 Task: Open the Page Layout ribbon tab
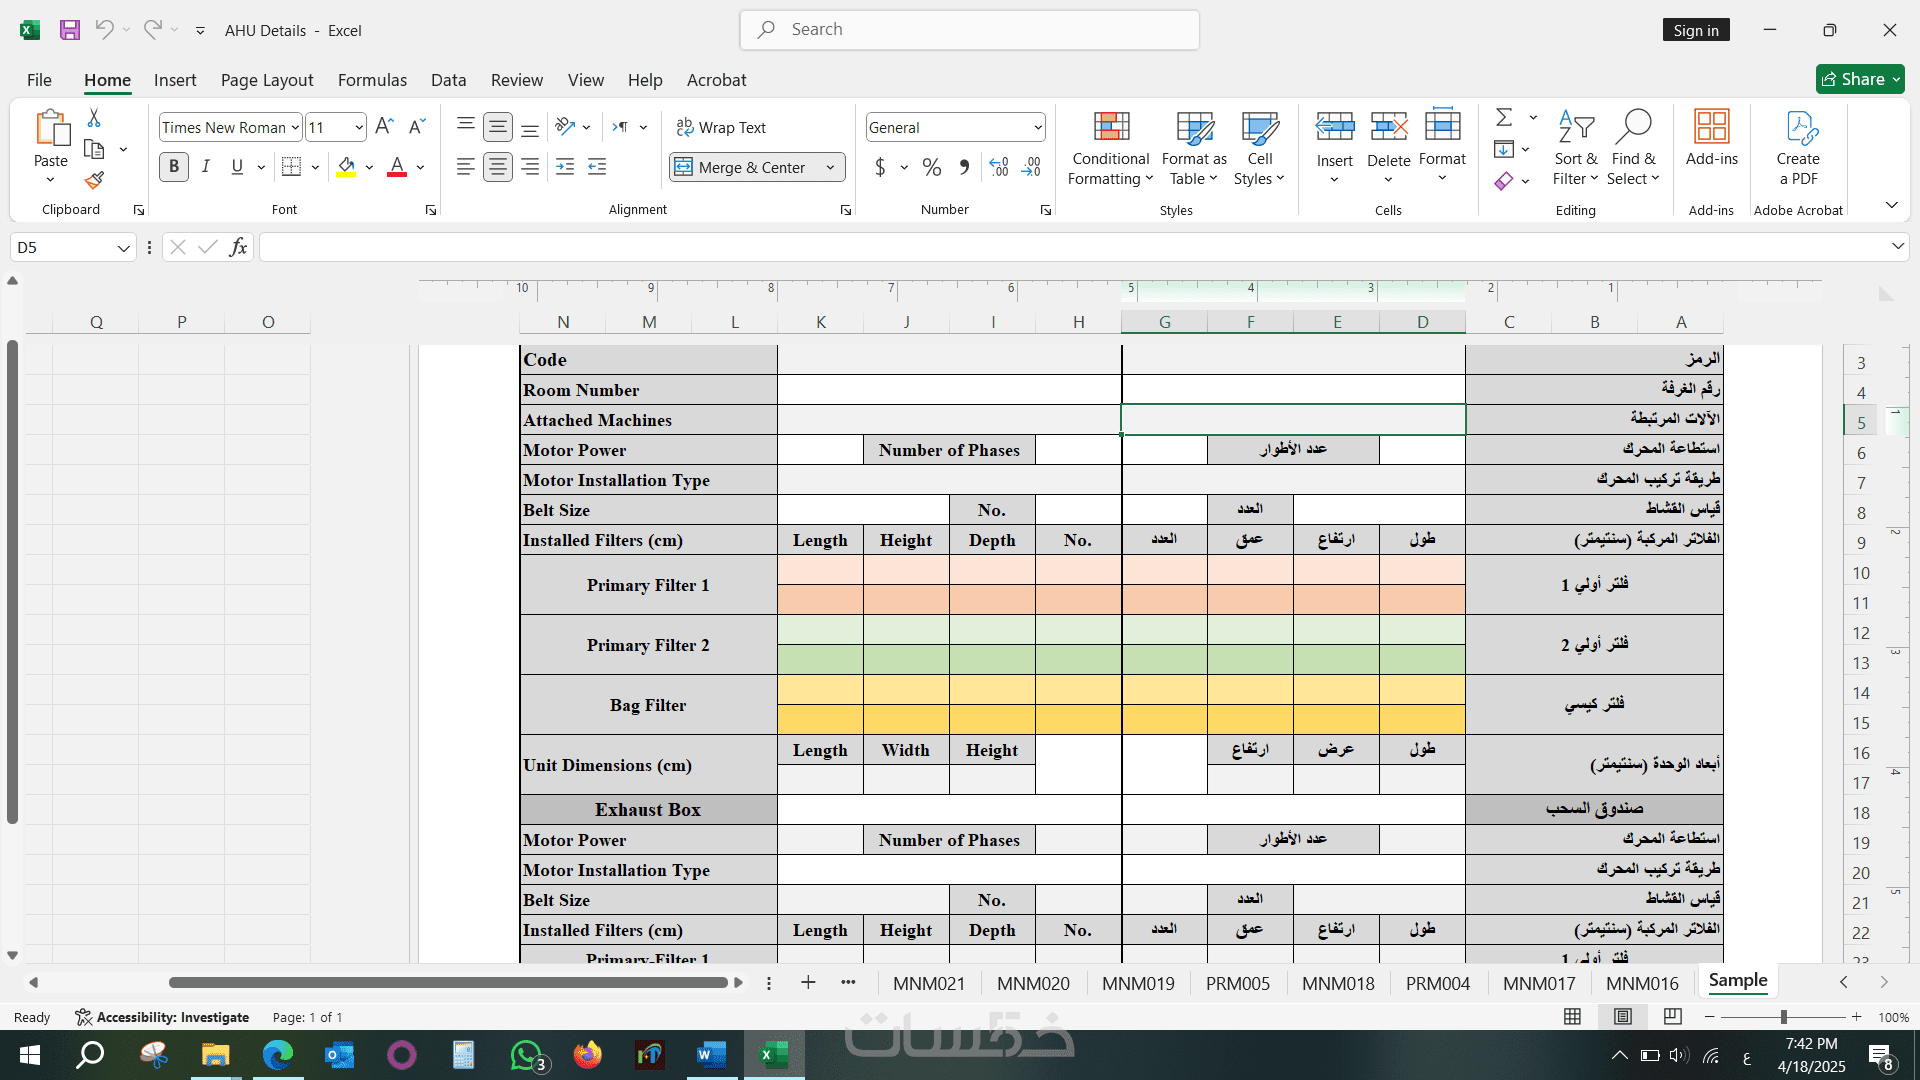pos(266,80)
